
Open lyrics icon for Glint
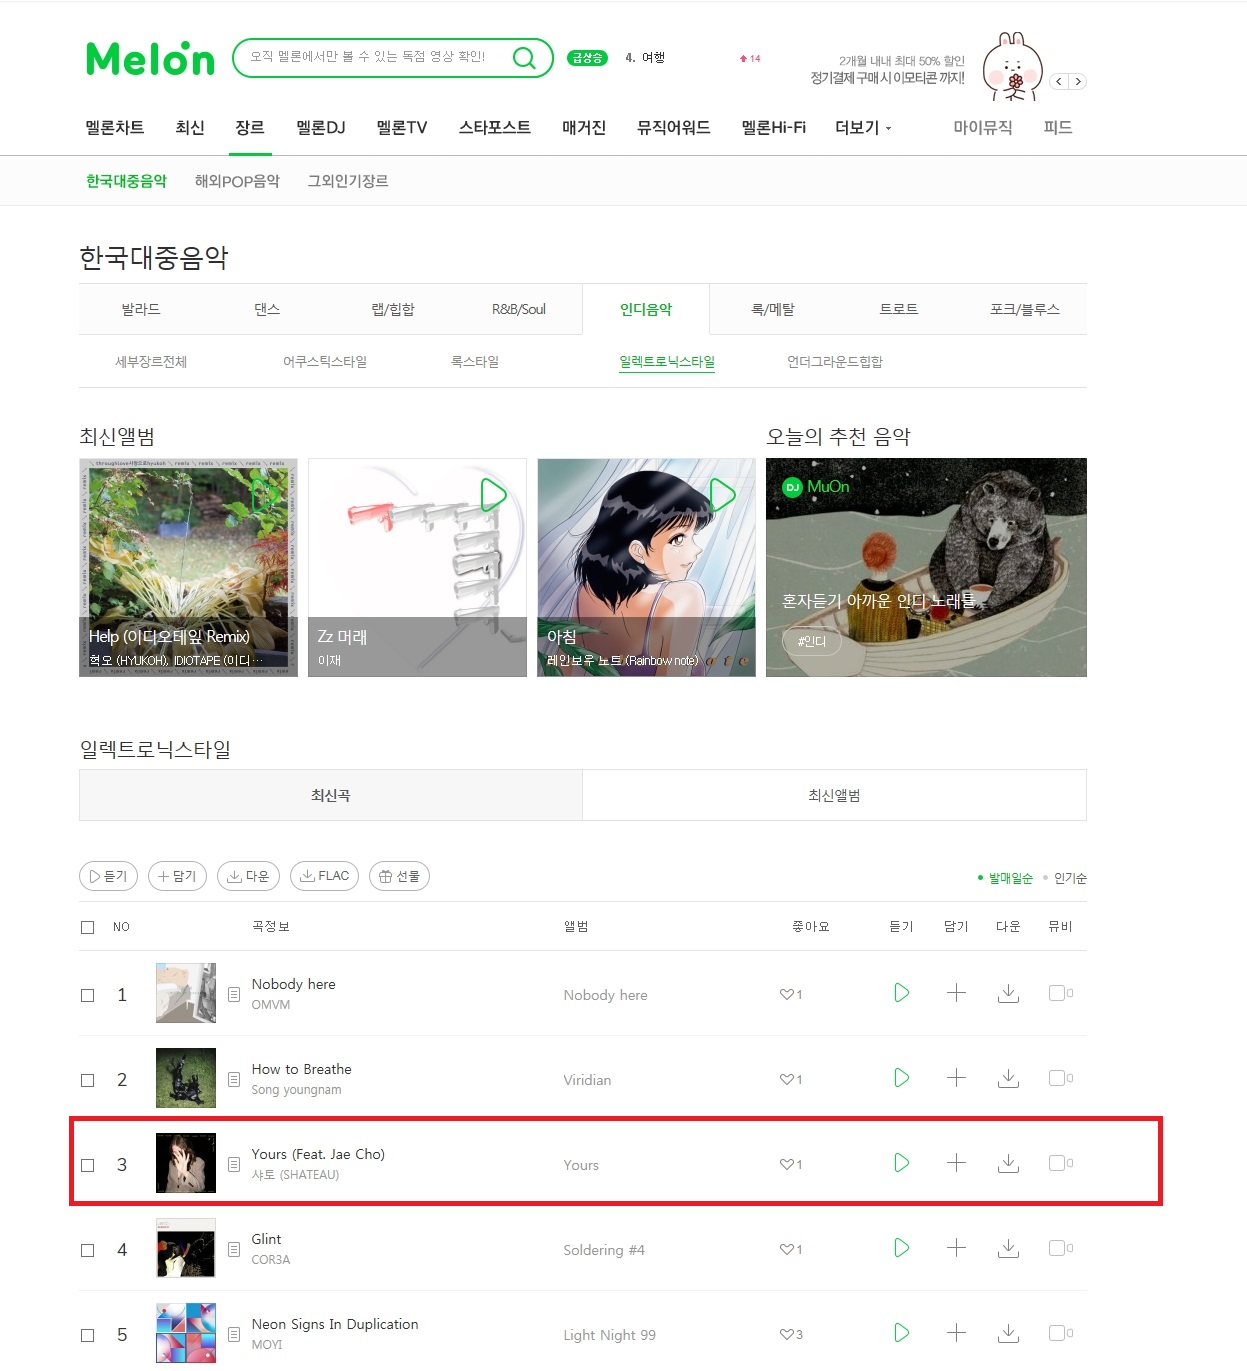(234, 1250)
